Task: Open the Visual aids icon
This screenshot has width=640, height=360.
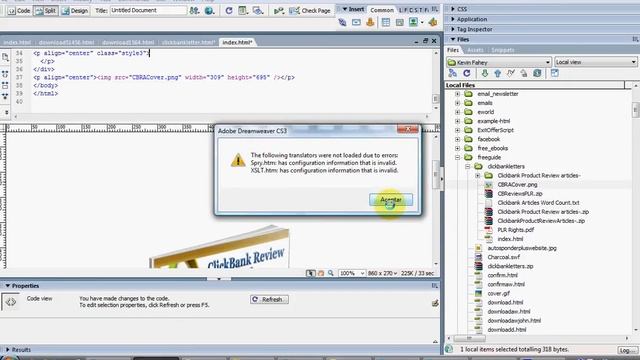Action: (x=258, y=11)
